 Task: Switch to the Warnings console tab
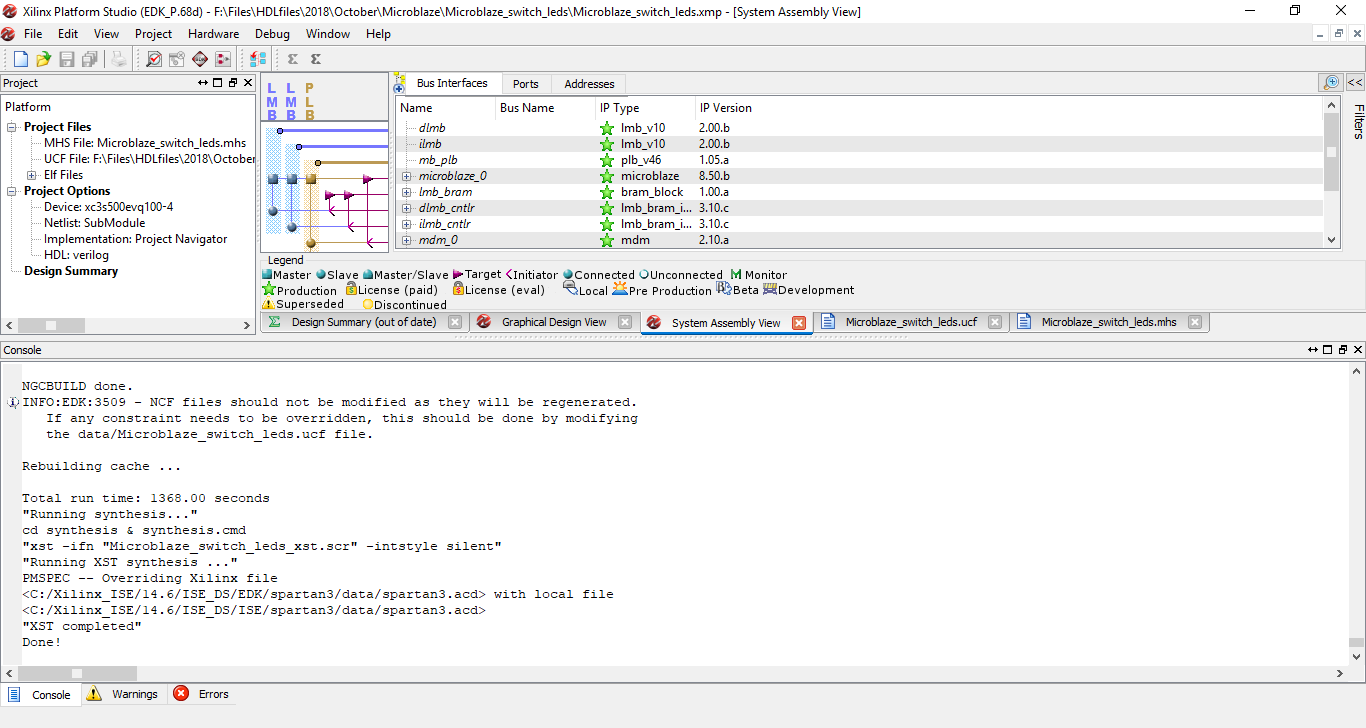(x=122, y=694)
